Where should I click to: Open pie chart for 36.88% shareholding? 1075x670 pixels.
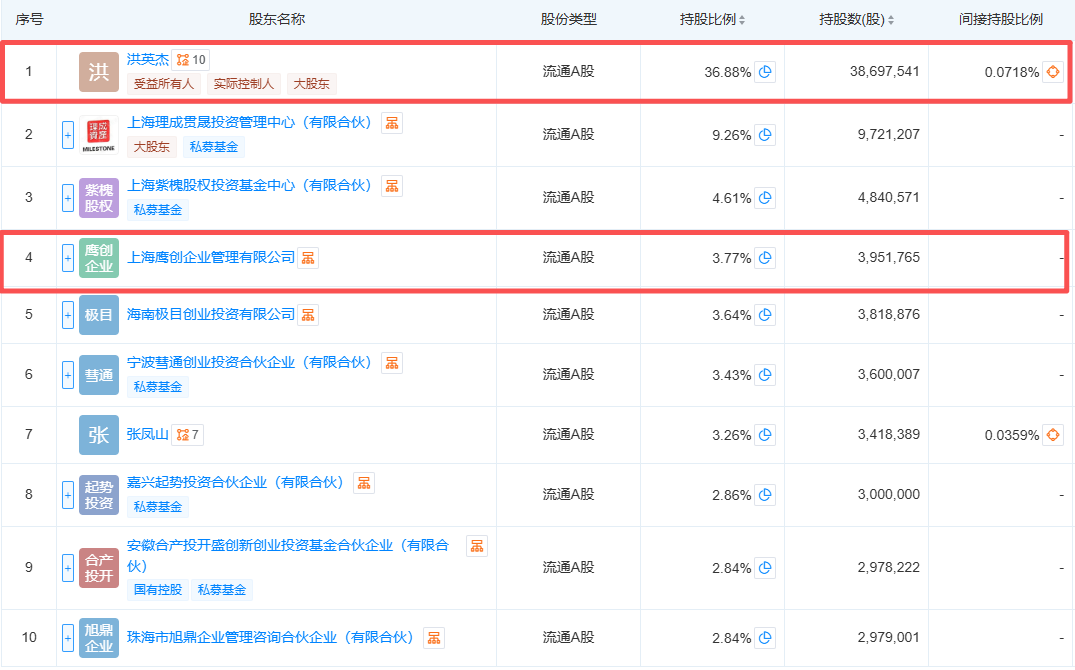[x=765, y=71]
